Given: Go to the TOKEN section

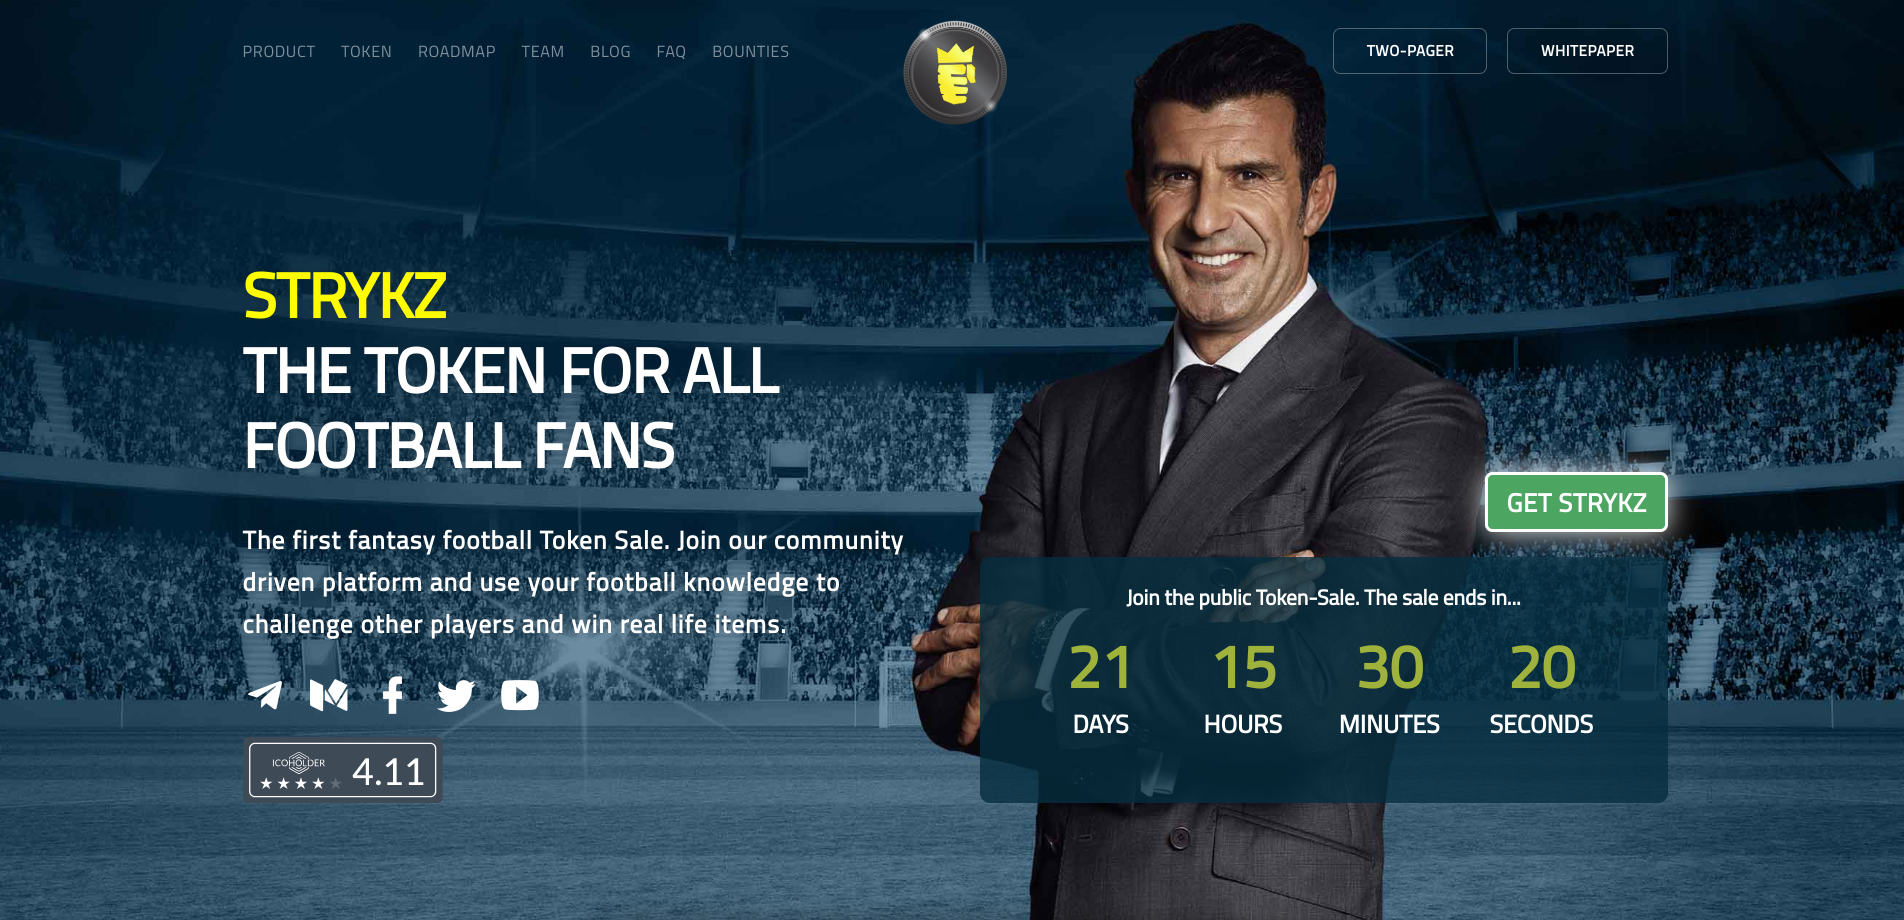Looking at the screenshot, I should 366,51.
